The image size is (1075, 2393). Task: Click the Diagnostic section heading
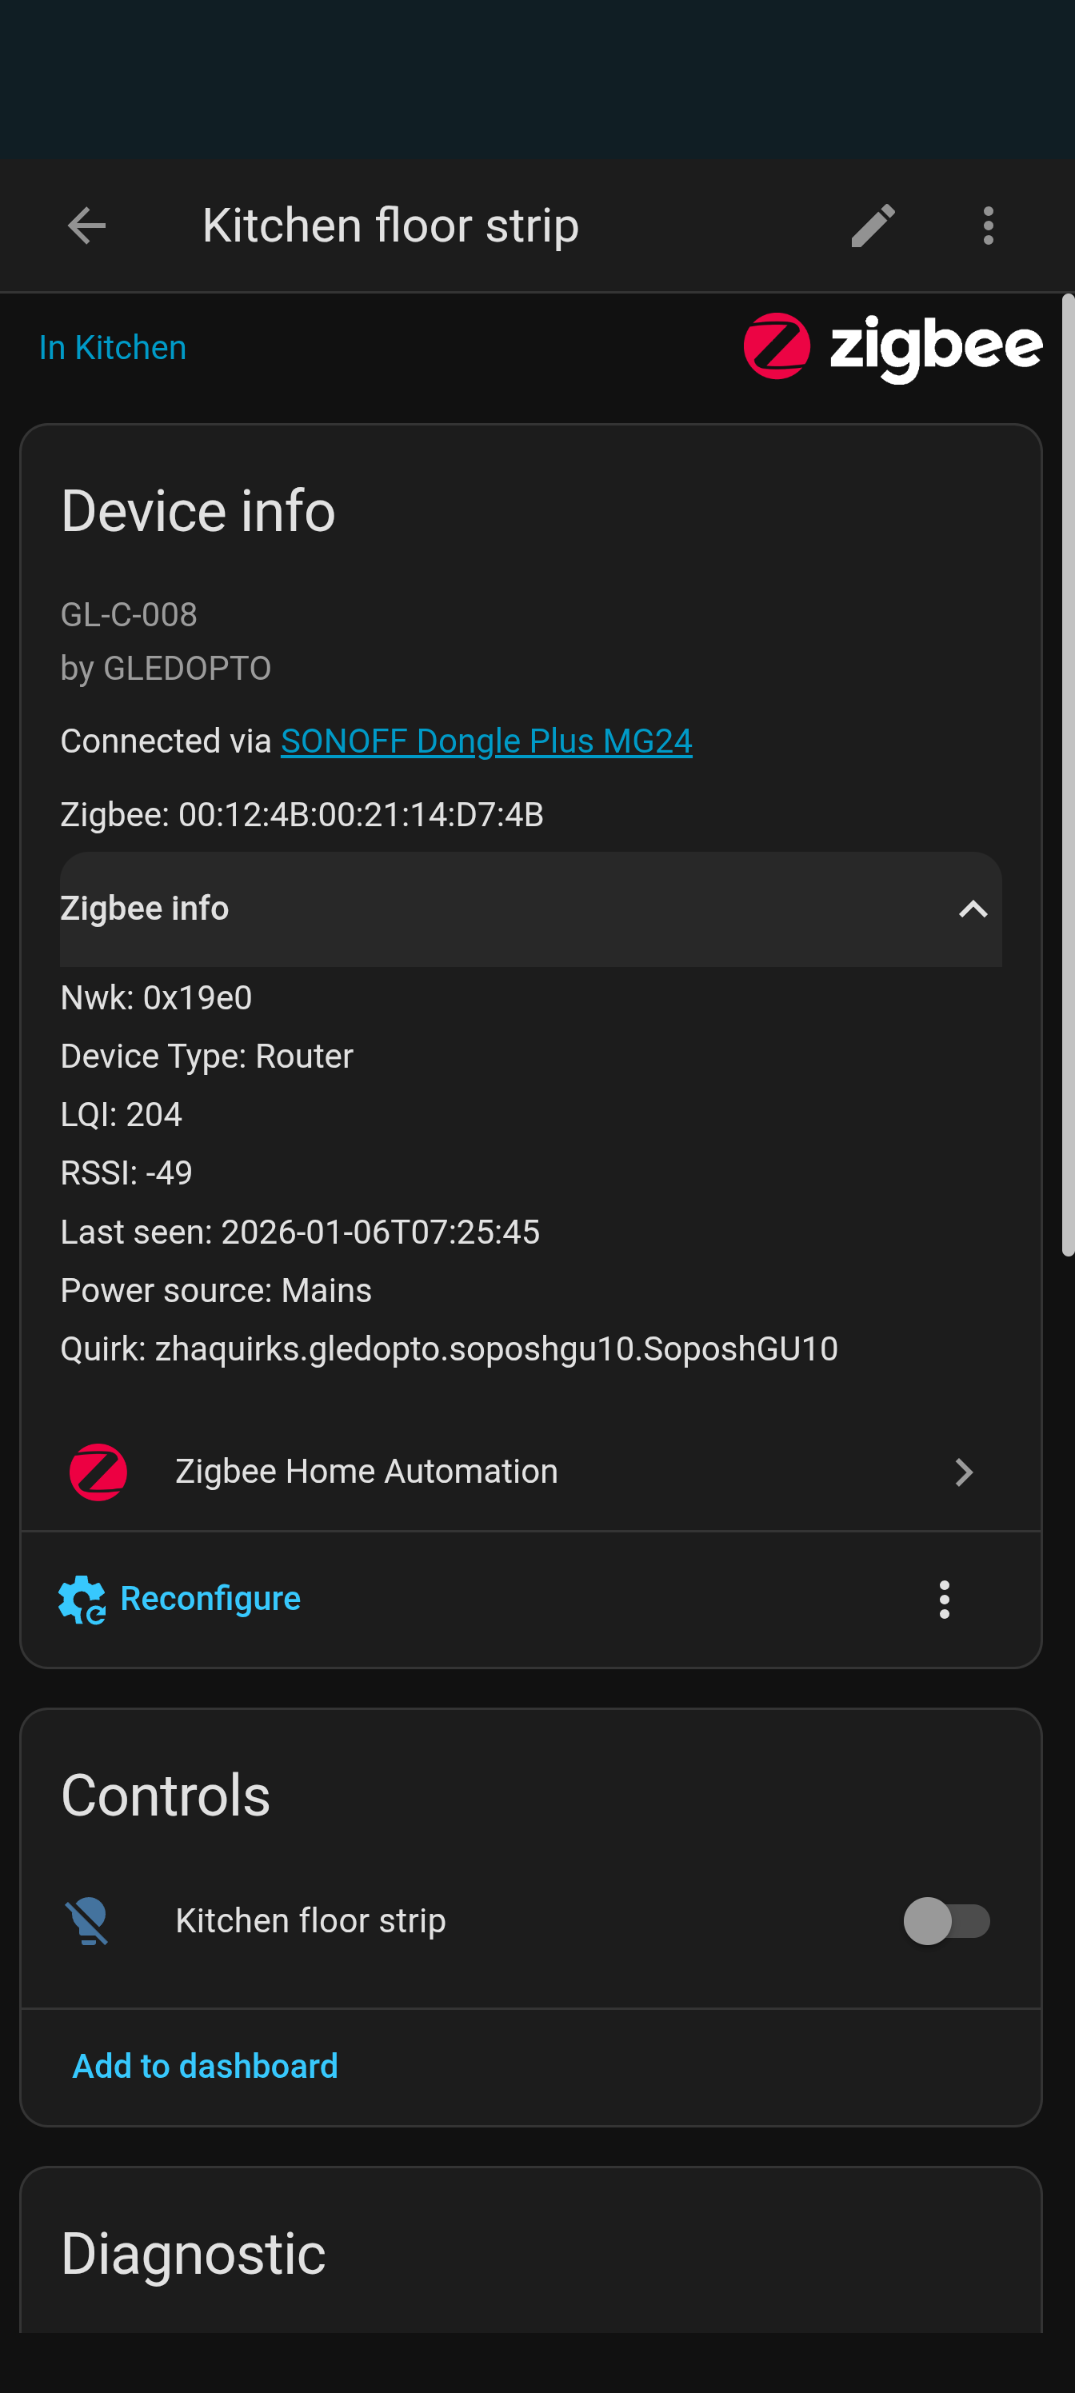194,2254
